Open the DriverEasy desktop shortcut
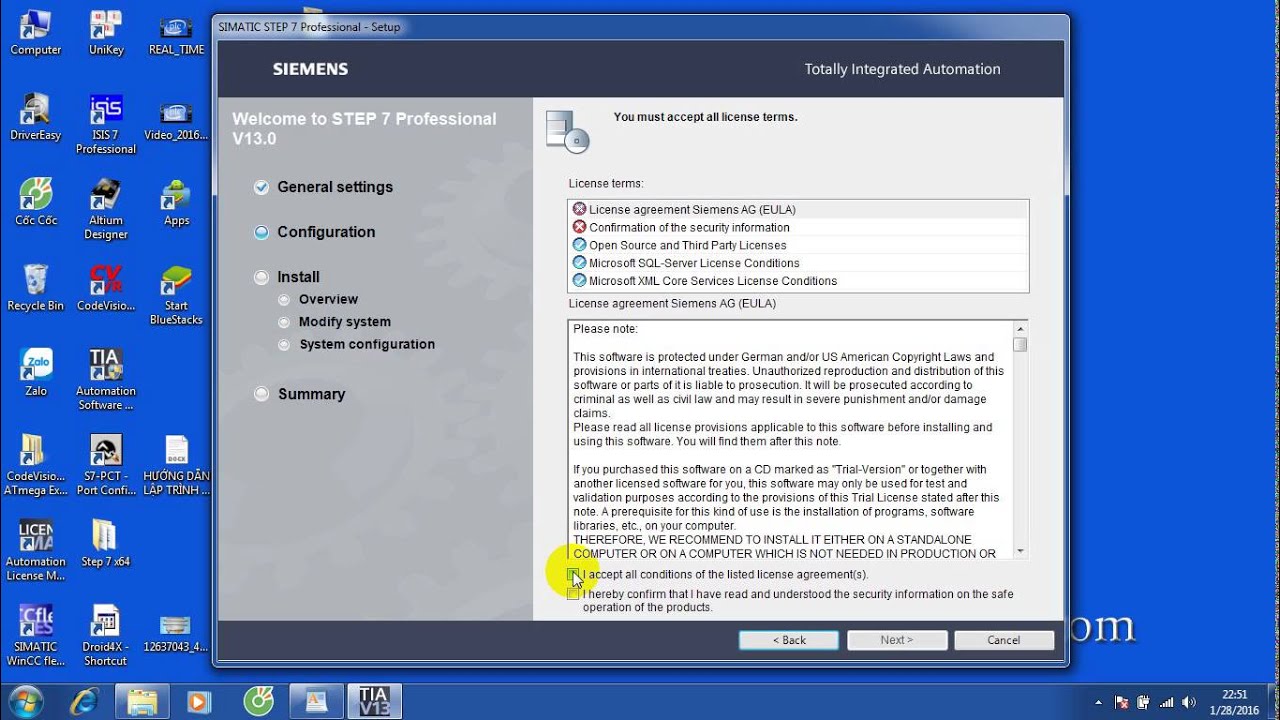Image resolution: width=1280 pixels, height=720 pixels. [35, 118]
